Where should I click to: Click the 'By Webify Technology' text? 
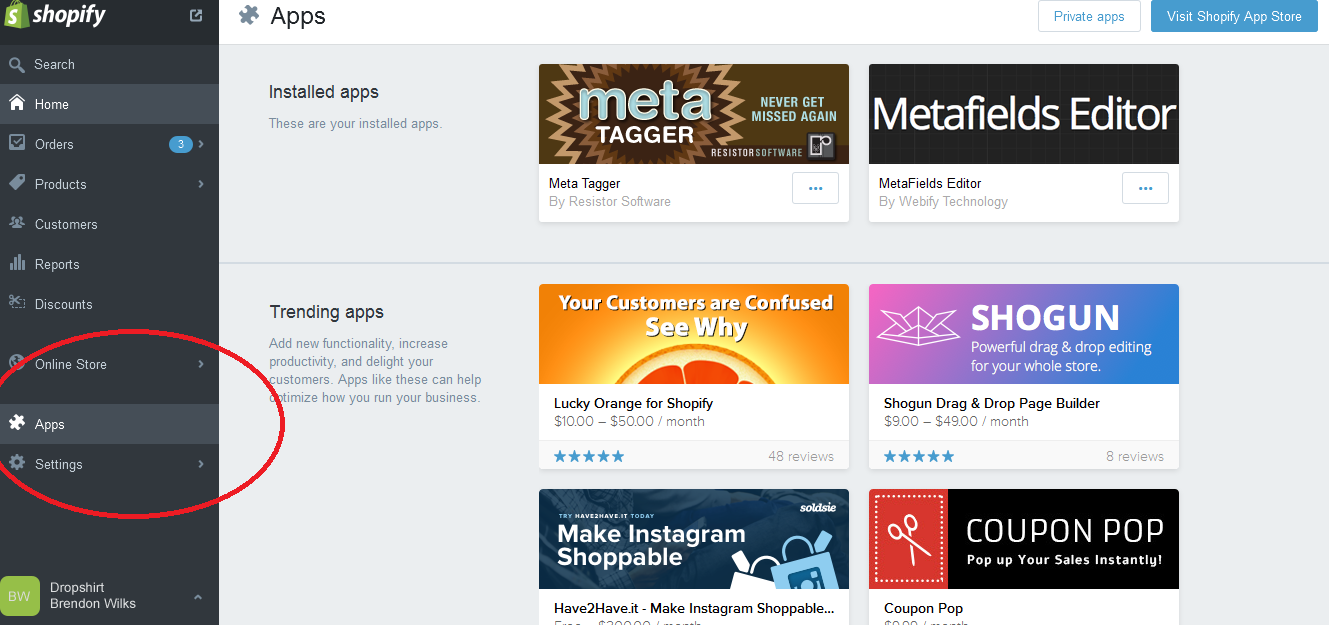(x=943, y=201)
